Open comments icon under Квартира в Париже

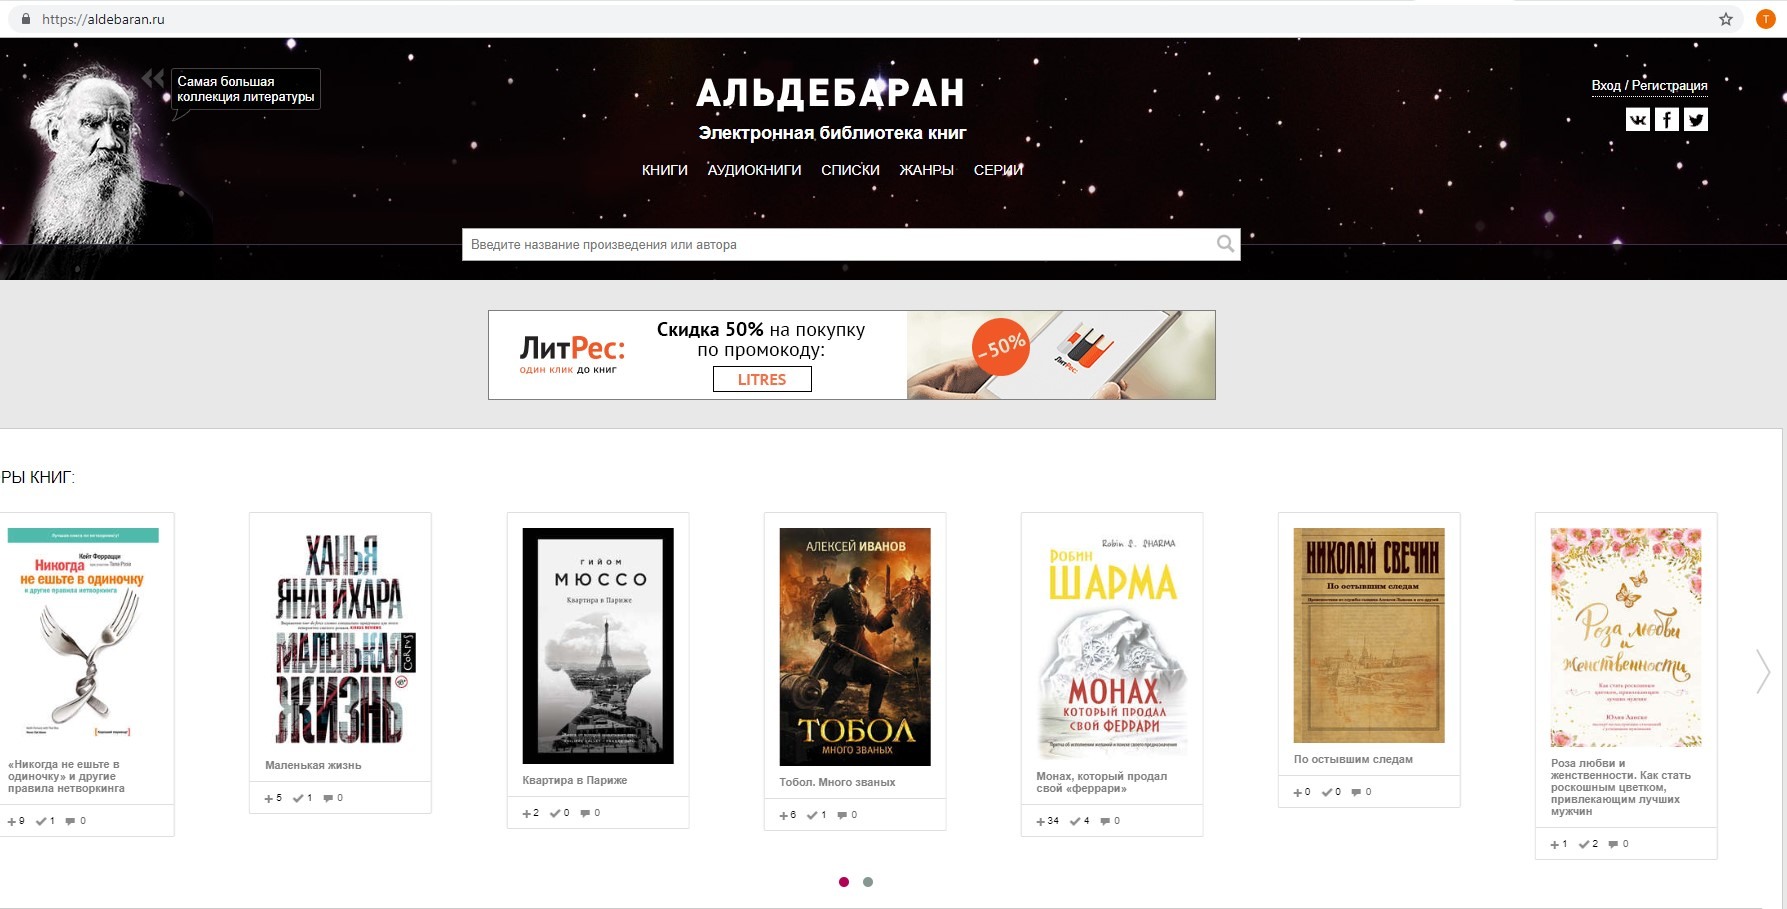pyautogui.click(x=585, y=813)
